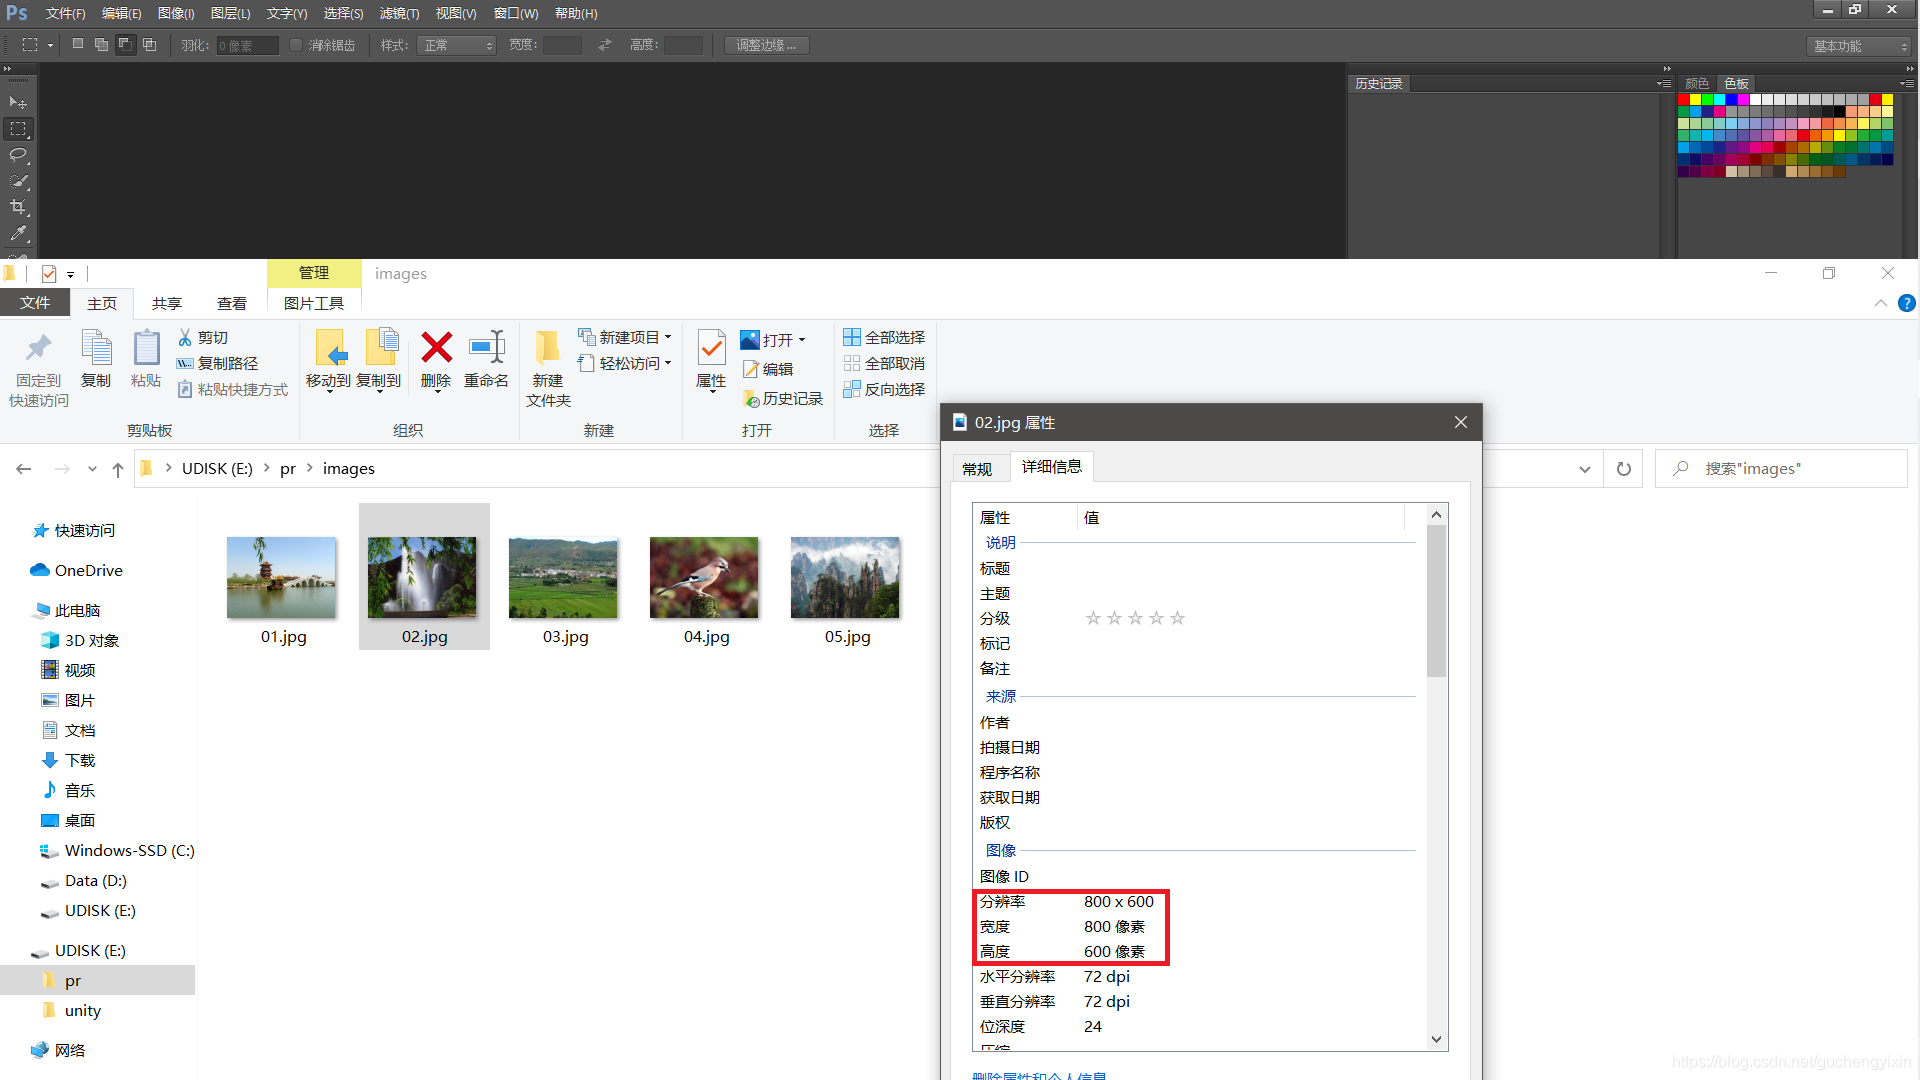The height and width of the screenshot is (1080, 1920).
Task: Switch to the 颜色 panel tab
Action: 1697,84
